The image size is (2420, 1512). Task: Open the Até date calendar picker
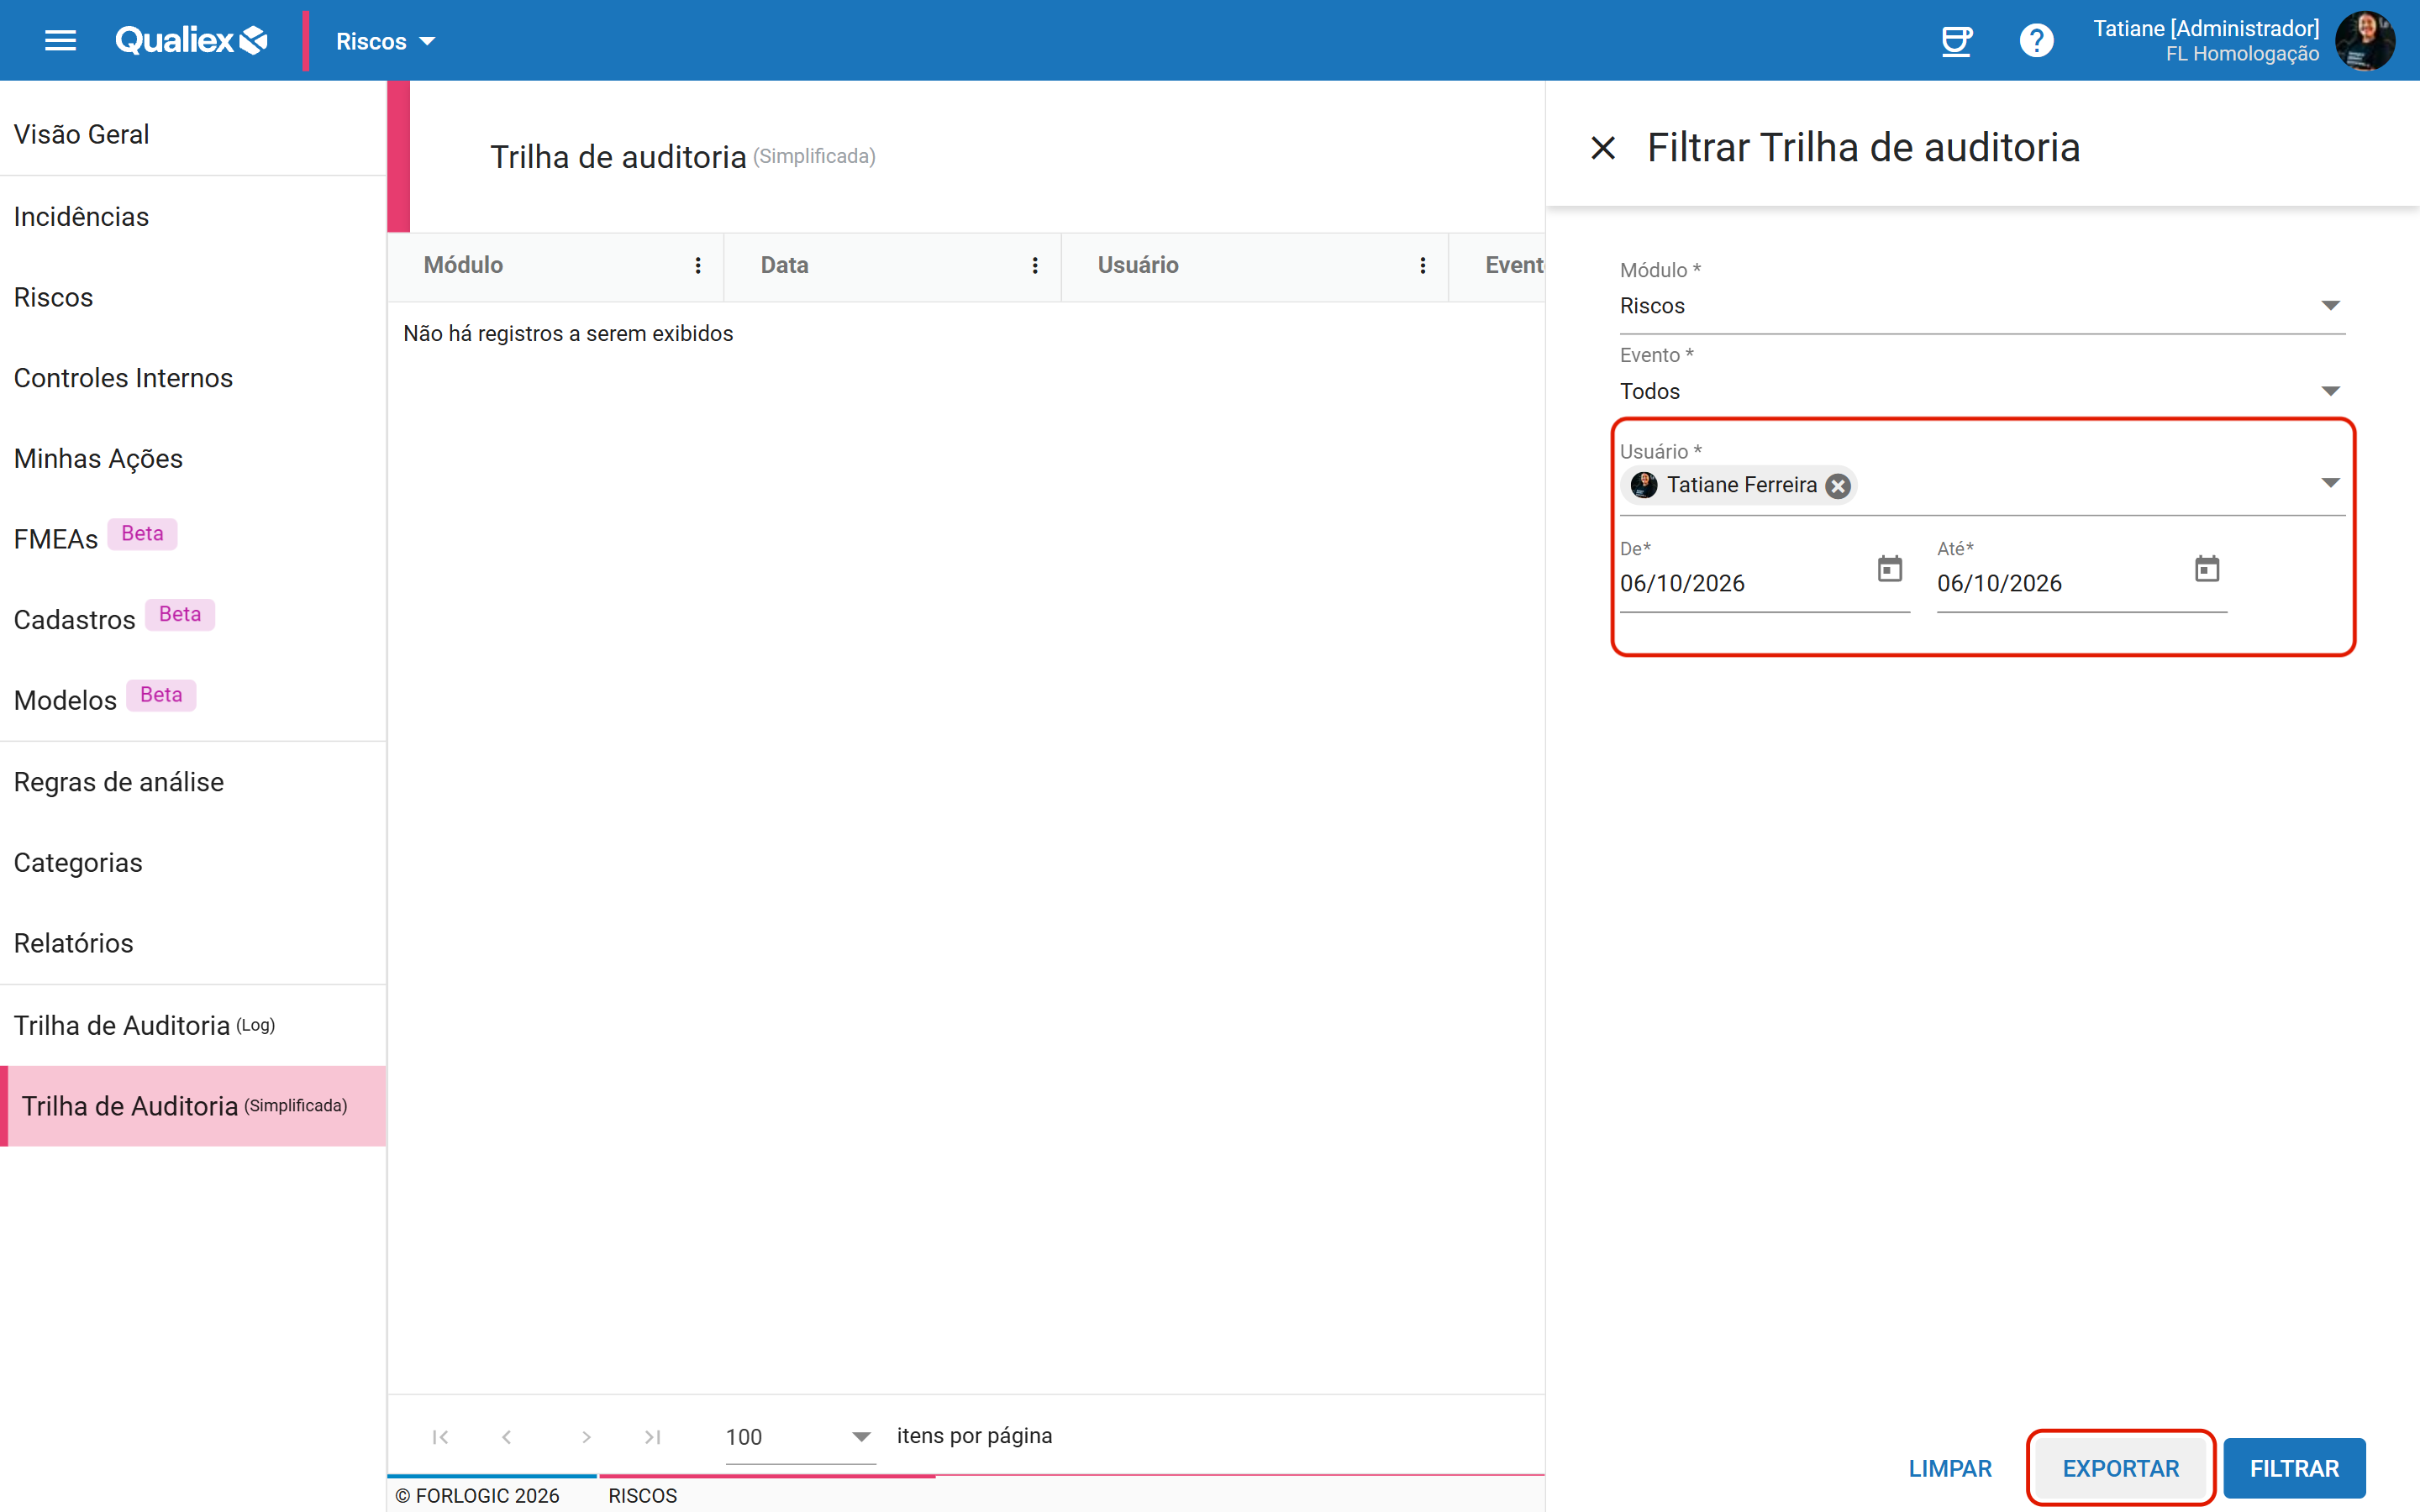[2207, 569]
